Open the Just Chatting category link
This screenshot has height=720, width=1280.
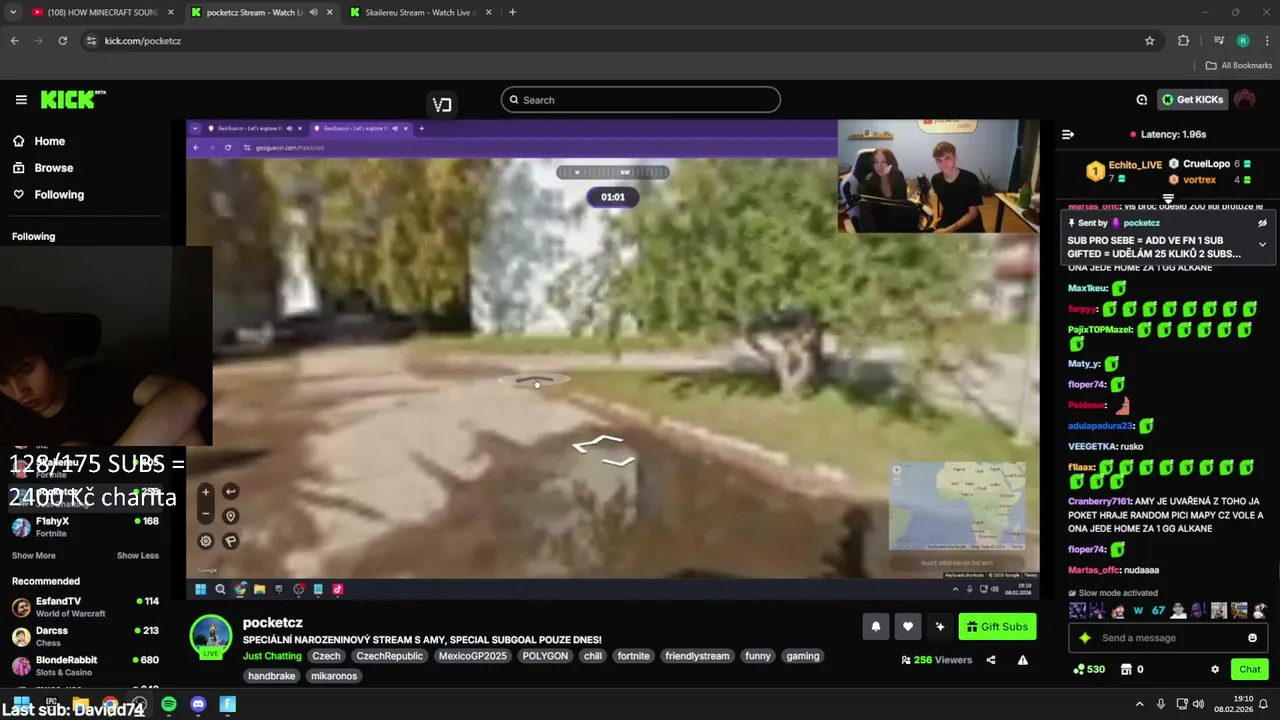(272, 656)
